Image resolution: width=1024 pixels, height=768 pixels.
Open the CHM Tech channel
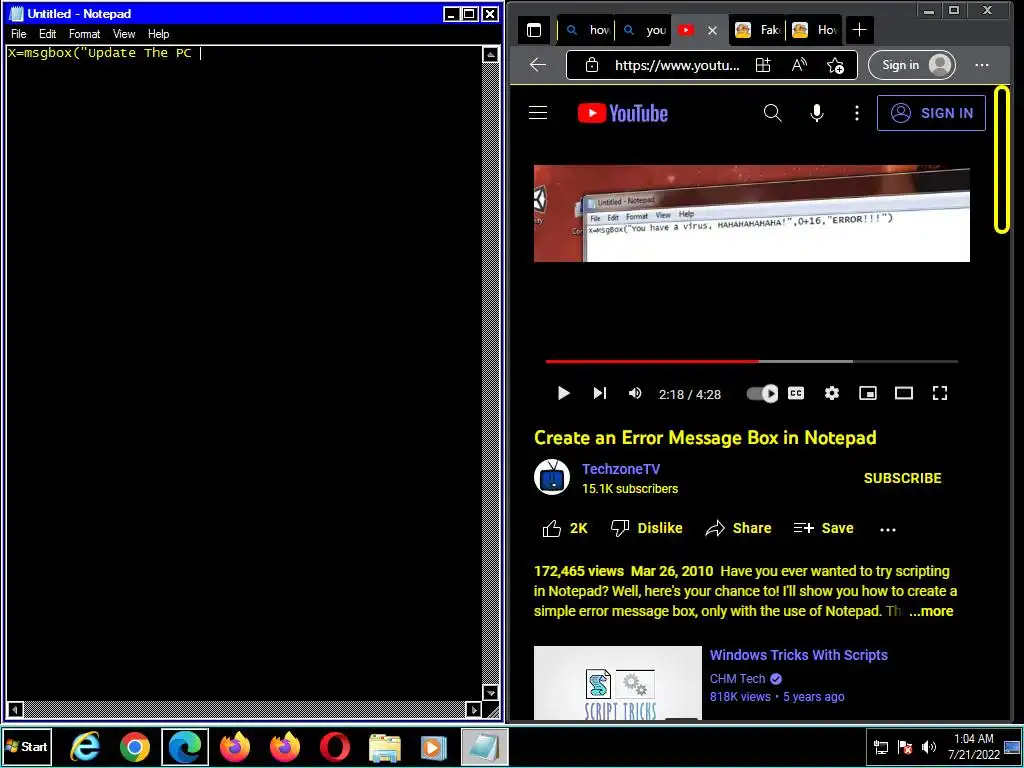737,679
